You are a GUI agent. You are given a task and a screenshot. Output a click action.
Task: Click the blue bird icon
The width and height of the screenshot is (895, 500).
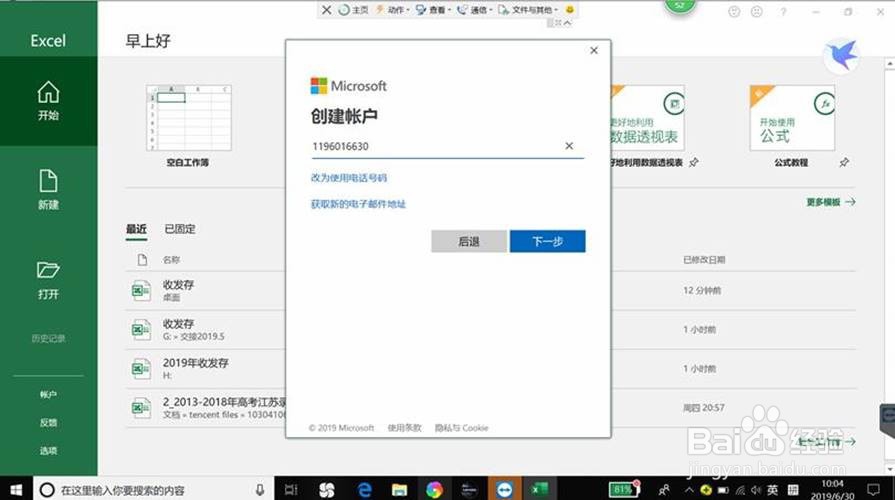(841, 57)
